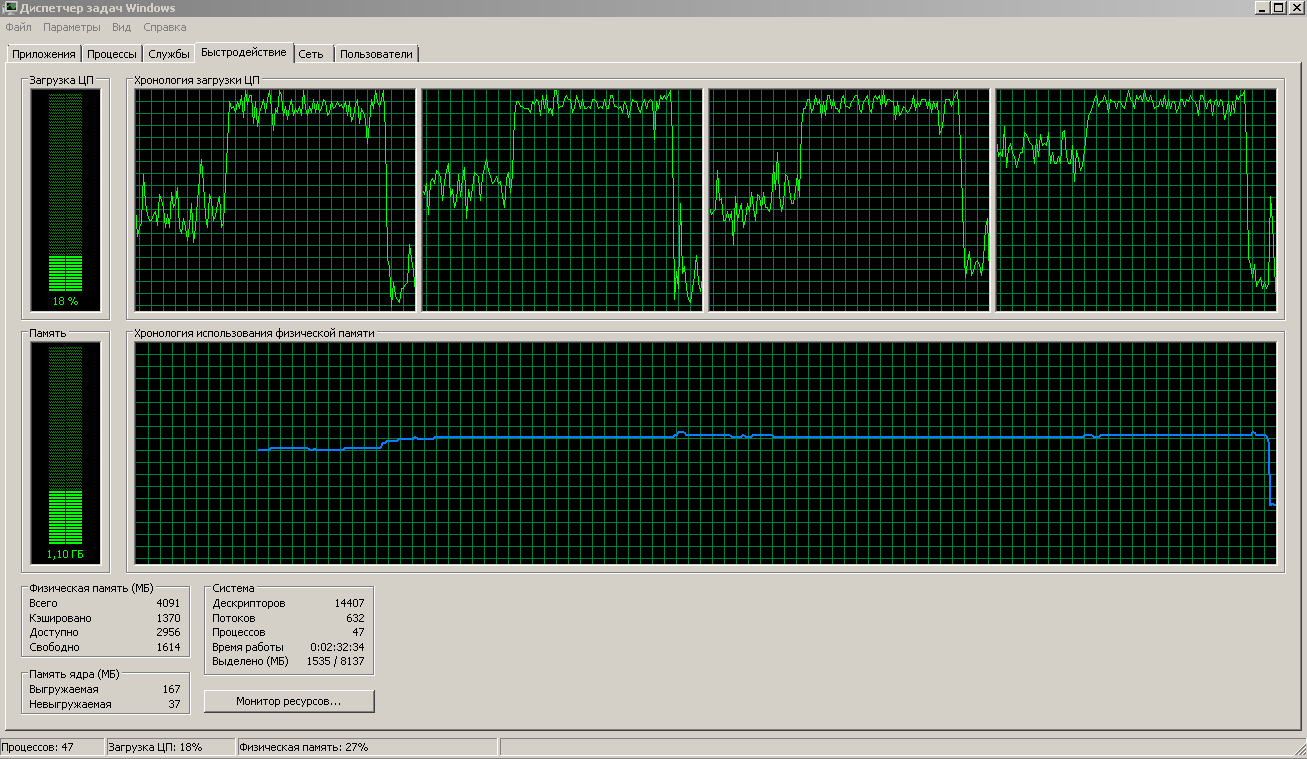The image size is (1307, 759).
Task: Click the Процессов value 47 in Система
Action: (x=358, y=632)
